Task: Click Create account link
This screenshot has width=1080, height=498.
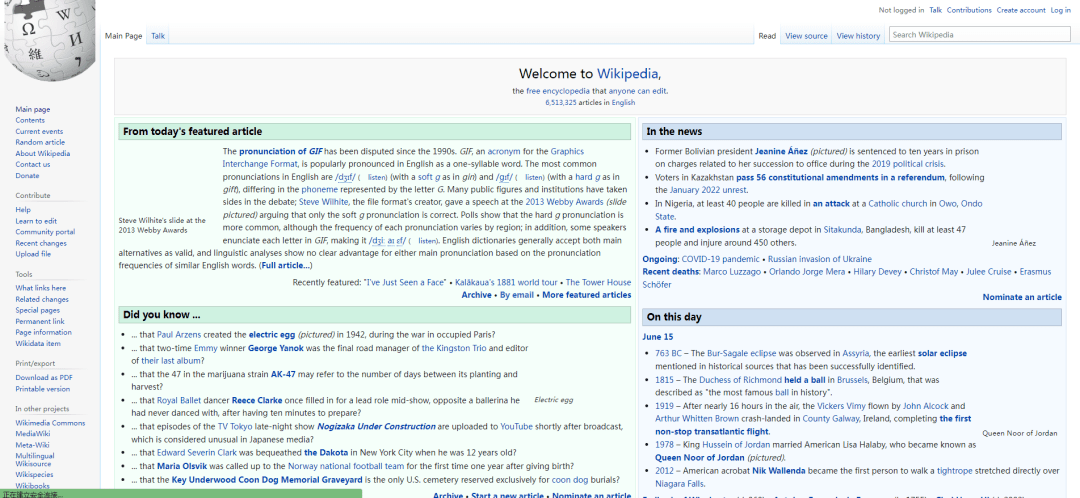Action: pyautogui.click(x=1021, y=10)
